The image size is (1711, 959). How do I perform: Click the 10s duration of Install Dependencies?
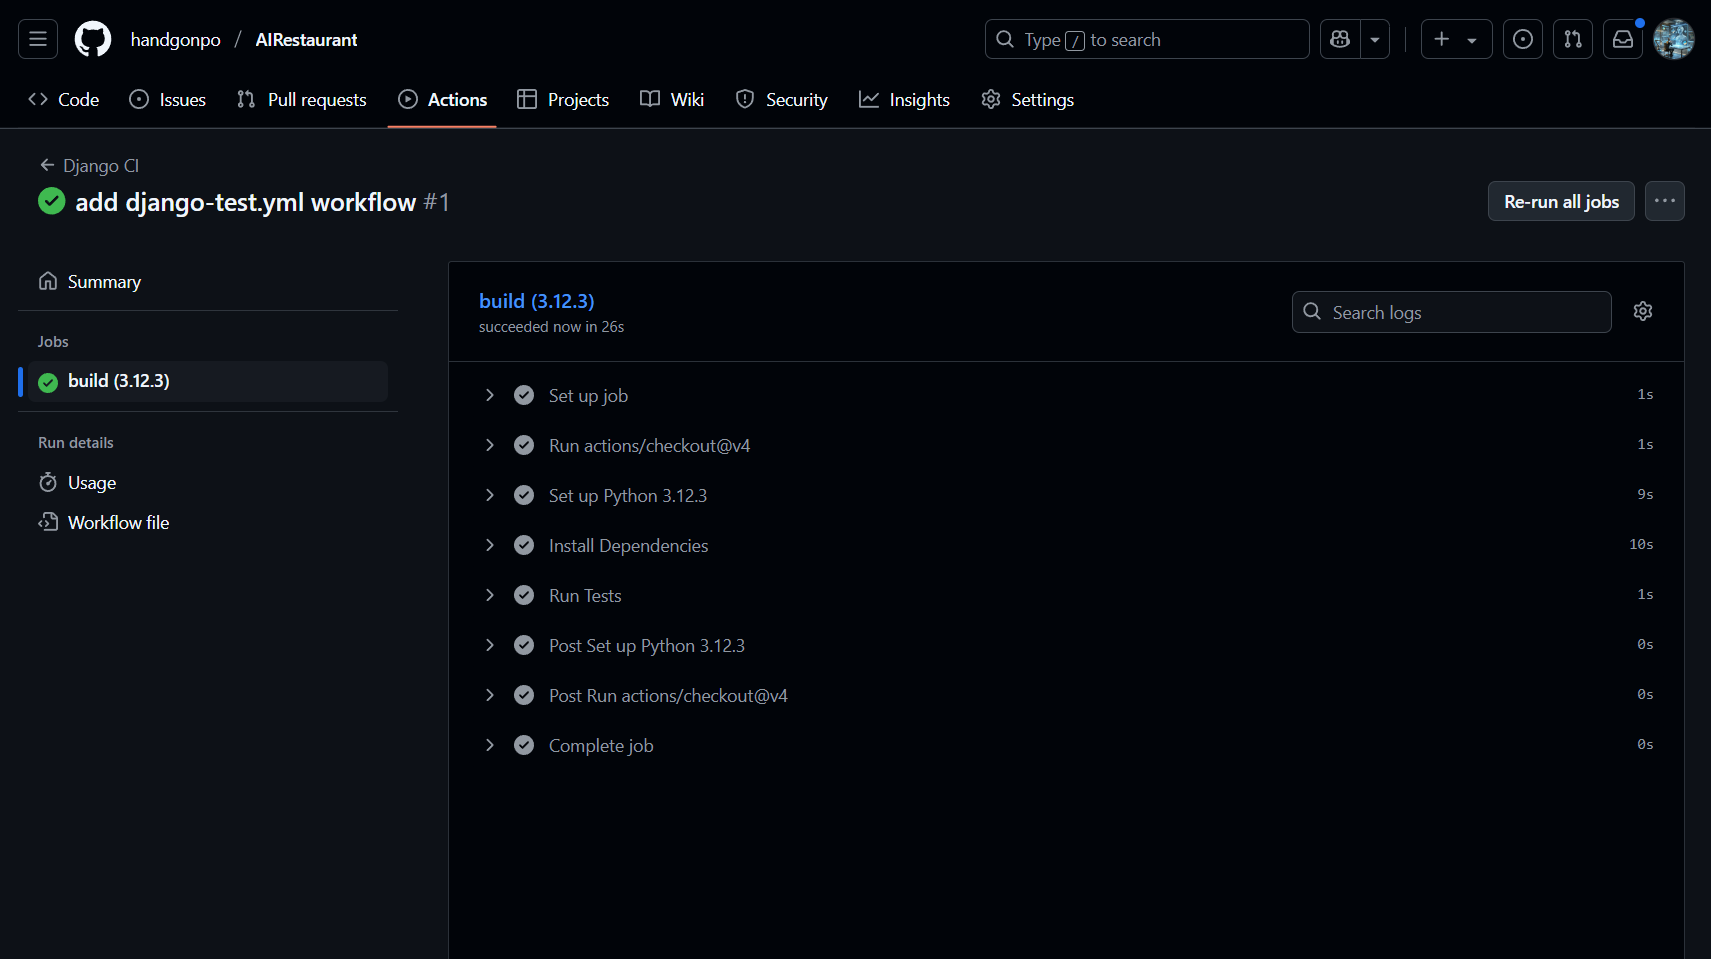[x=1641, y=544]
